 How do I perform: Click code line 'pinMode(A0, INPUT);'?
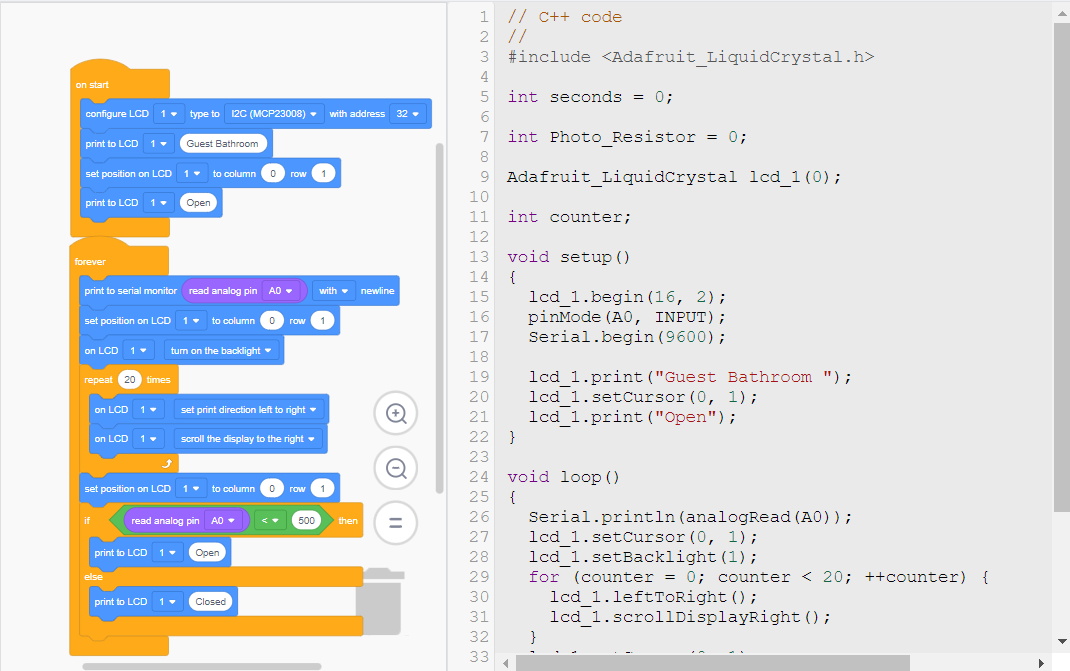click(x=627, y=317)
